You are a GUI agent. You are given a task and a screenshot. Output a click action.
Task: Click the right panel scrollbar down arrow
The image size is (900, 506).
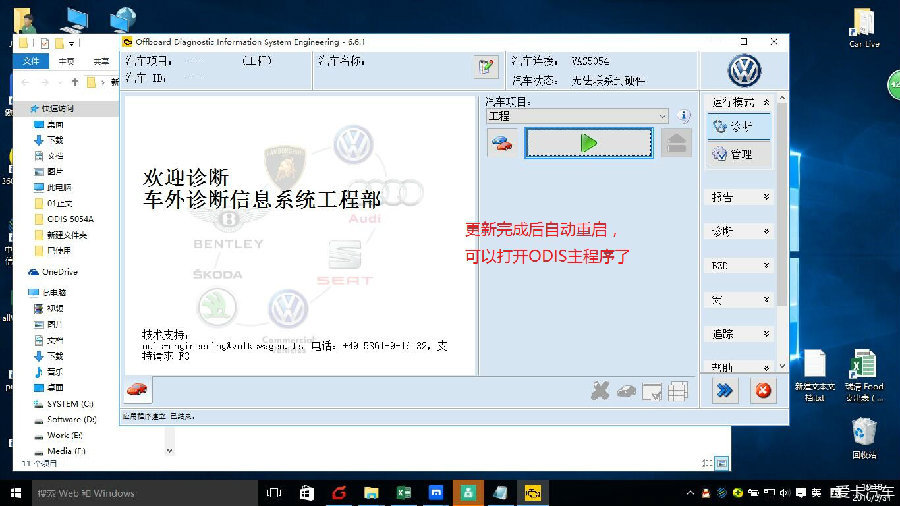(x=782, y=366)
